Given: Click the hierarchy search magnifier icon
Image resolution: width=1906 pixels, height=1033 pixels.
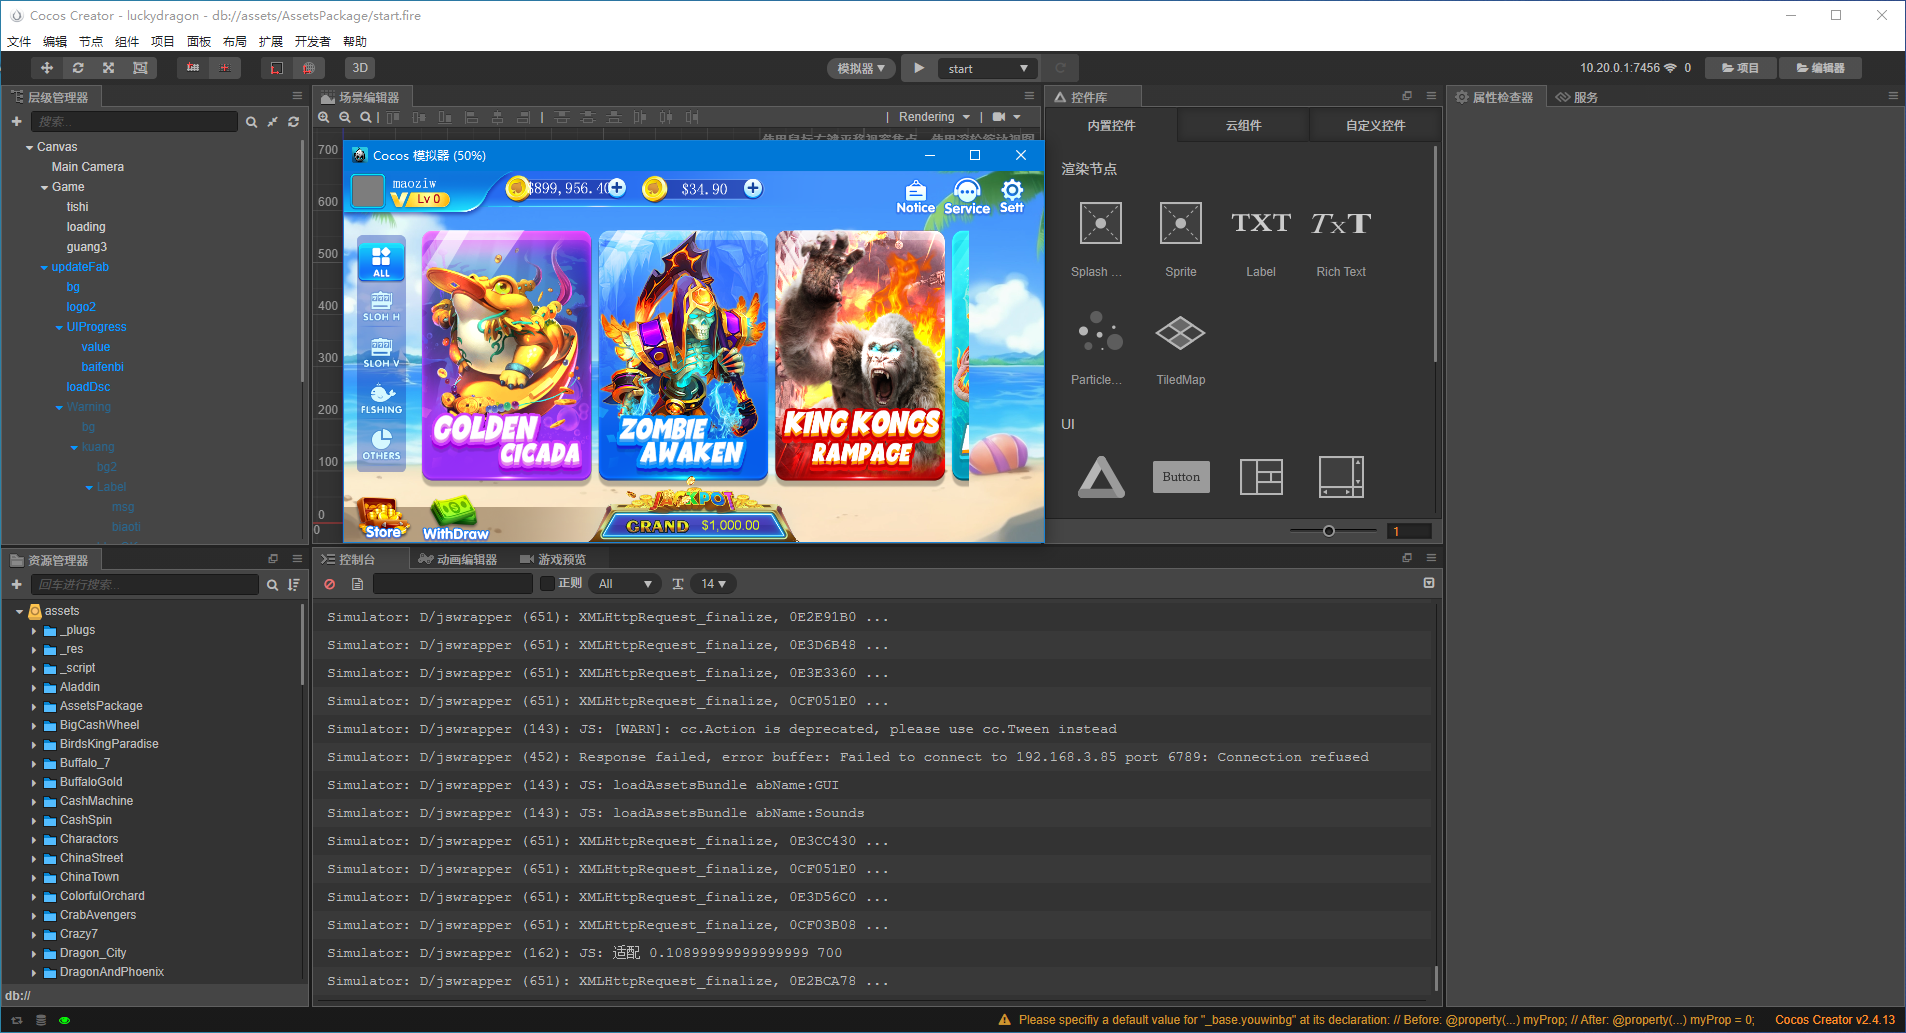Looking at the screenshot, I should tap(251, 121).
